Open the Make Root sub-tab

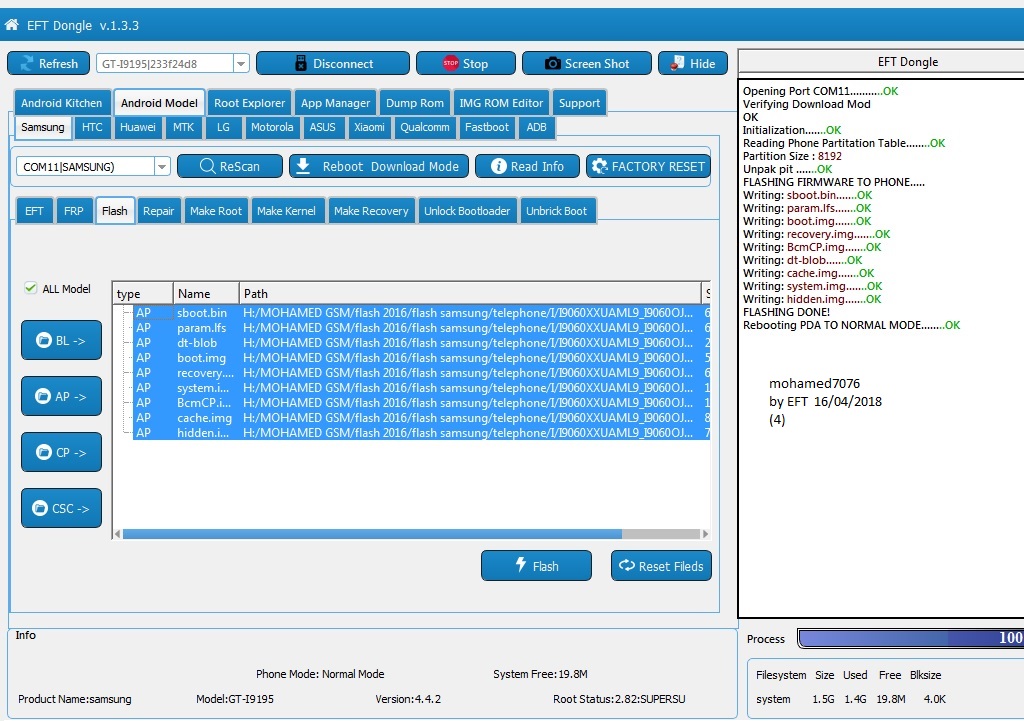tap(216, 210)
